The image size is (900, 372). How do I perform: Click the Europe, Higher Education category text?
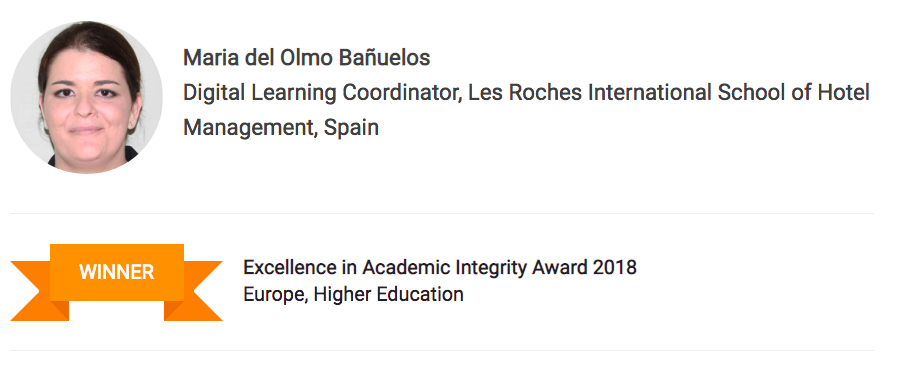pos(354,294)
